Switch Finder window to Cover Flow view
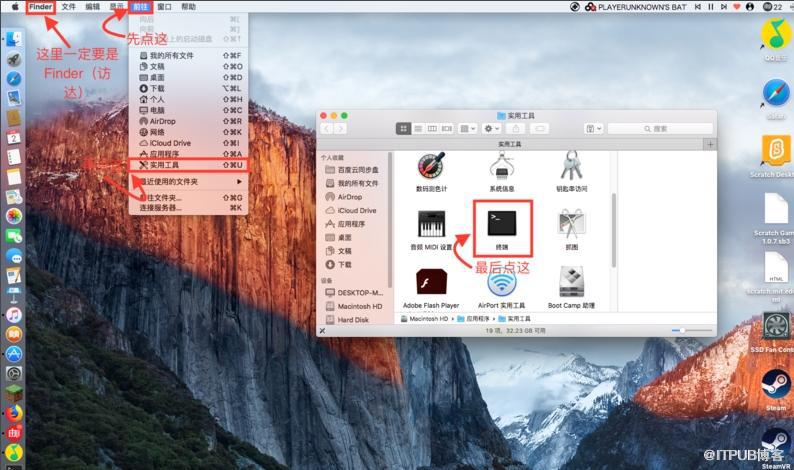 (447, 129)
